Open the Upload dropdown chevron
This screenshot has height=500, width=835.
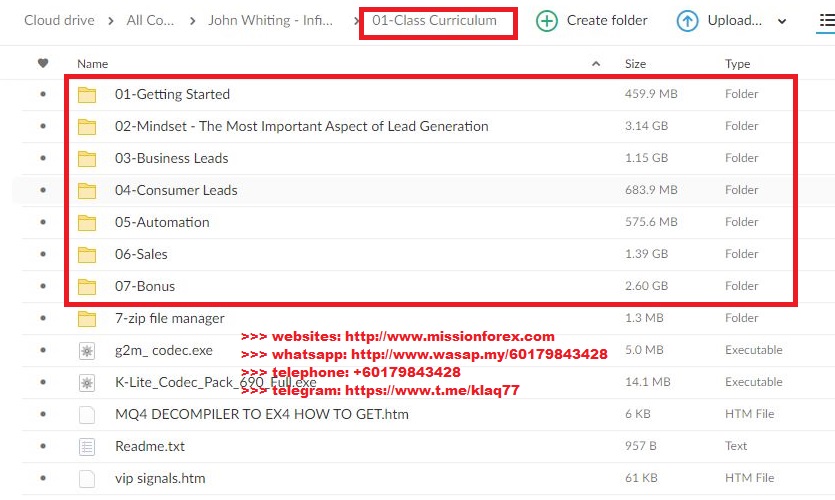(x=782, y=22)
